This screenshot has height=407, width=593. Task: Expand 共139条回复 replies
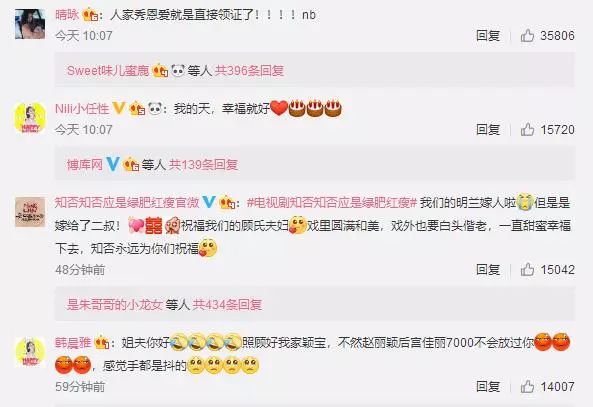coord(203,165)
